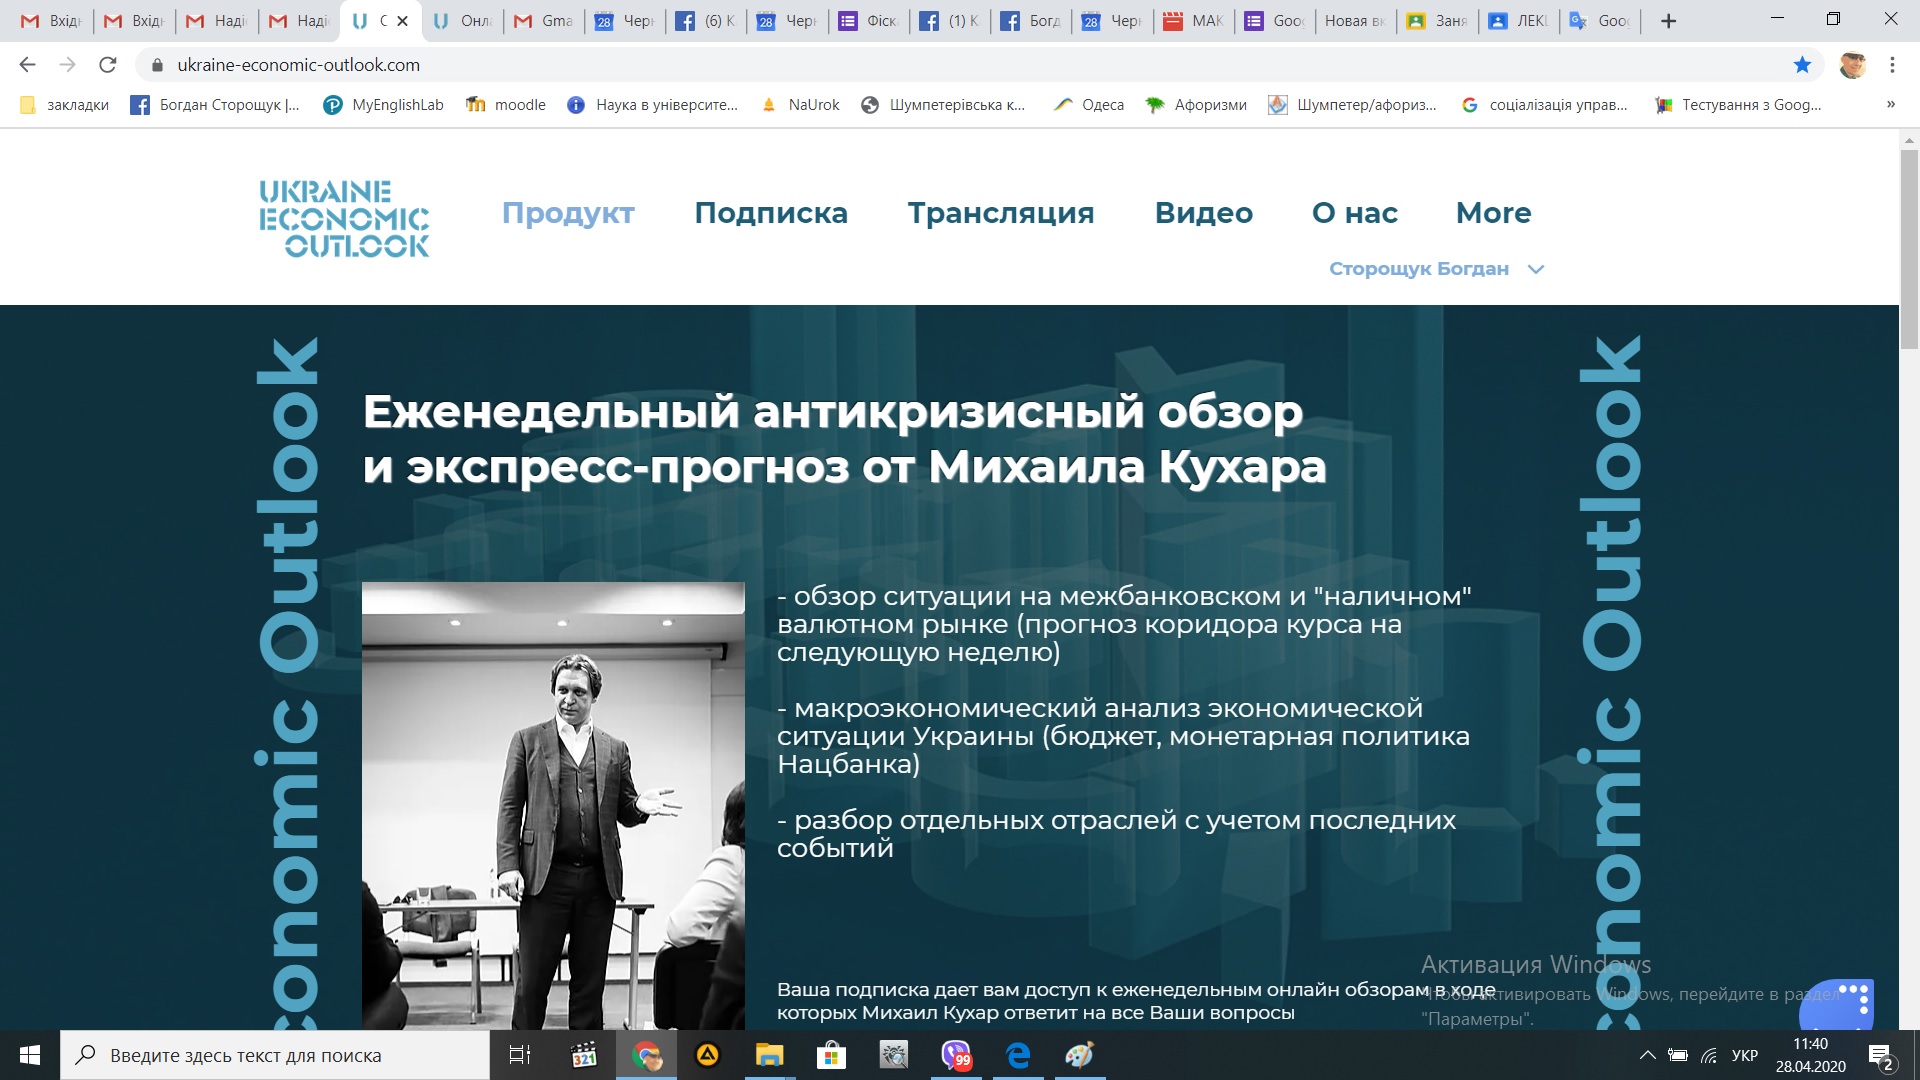1920x1080 pixels.
Task: Go forward using the browser arrow
Action: click(67, 65)
